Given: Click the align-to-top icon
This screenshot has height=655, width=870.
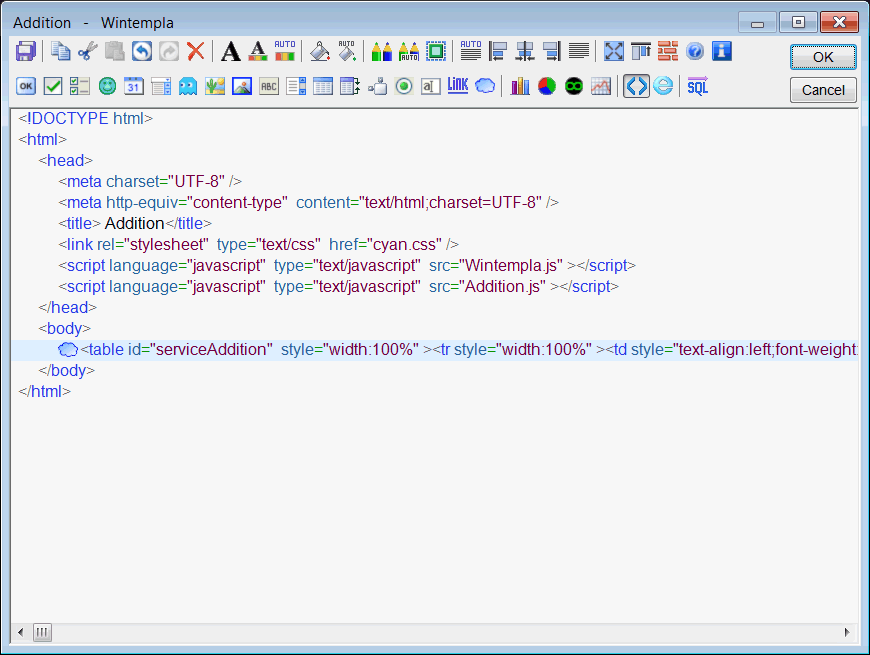Looking at the screenshot, I should (x=641, y=52).
